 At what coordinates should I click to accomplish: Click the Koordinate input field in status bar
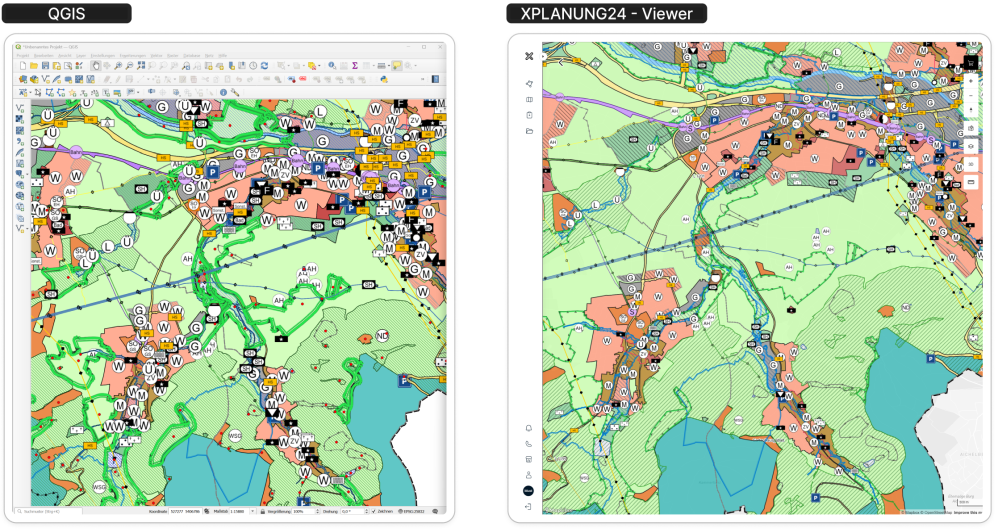coord(186,512)
